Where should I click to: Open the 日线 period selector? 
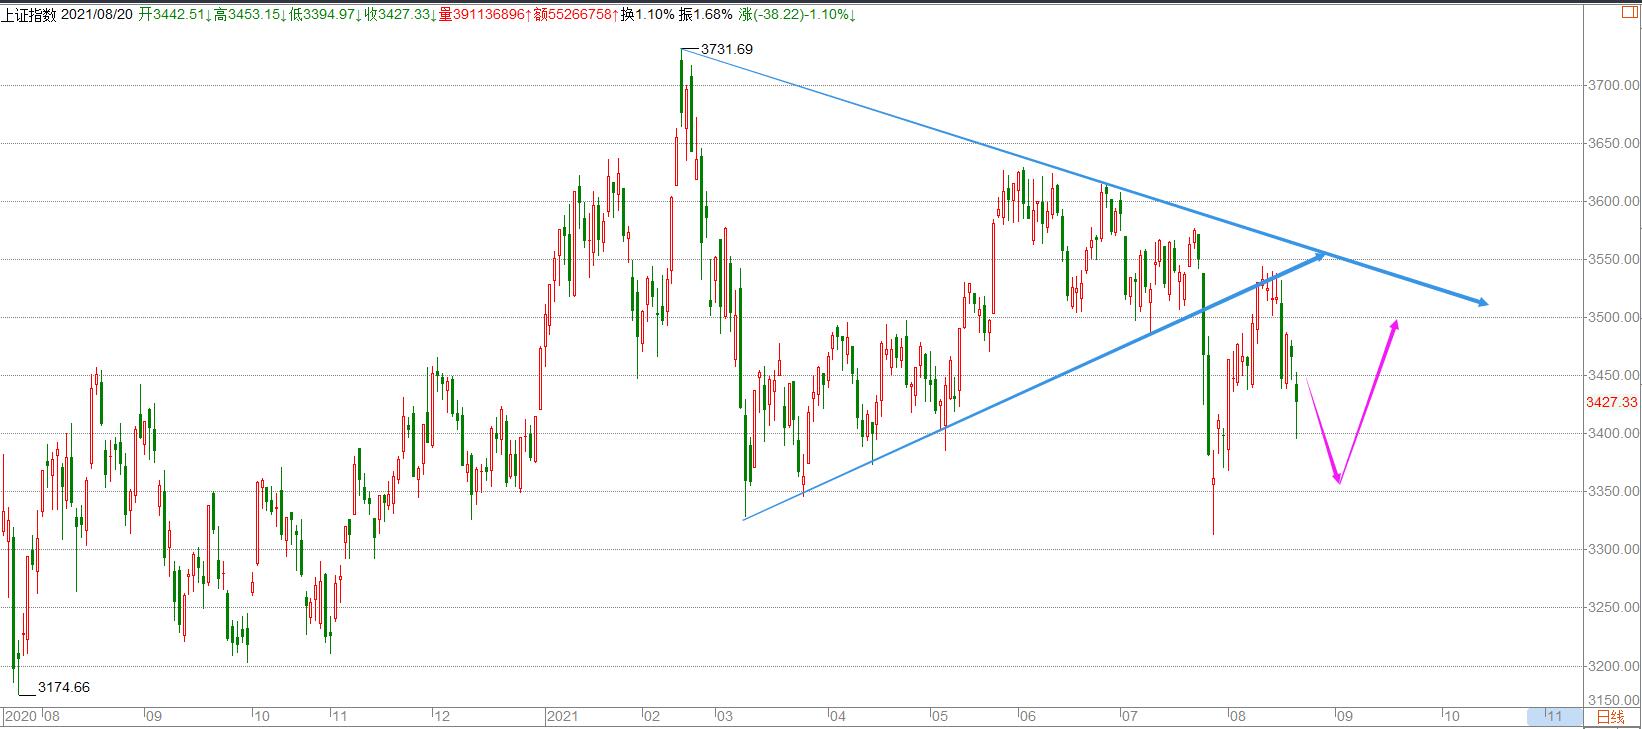[x=1610, y=716]
